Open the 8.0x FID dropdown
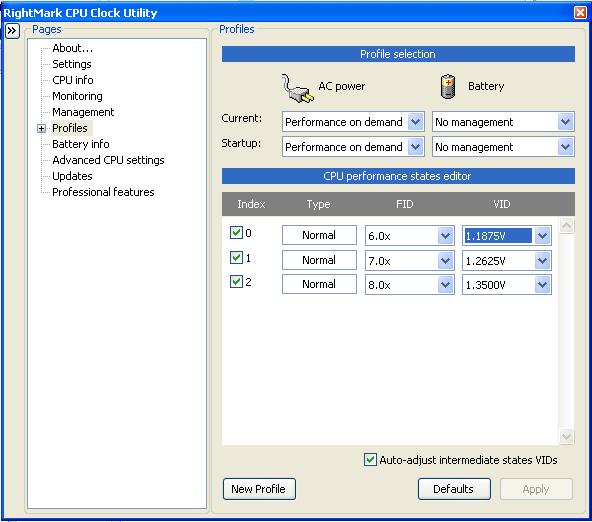The image size is (592, 522). [446, 285]
